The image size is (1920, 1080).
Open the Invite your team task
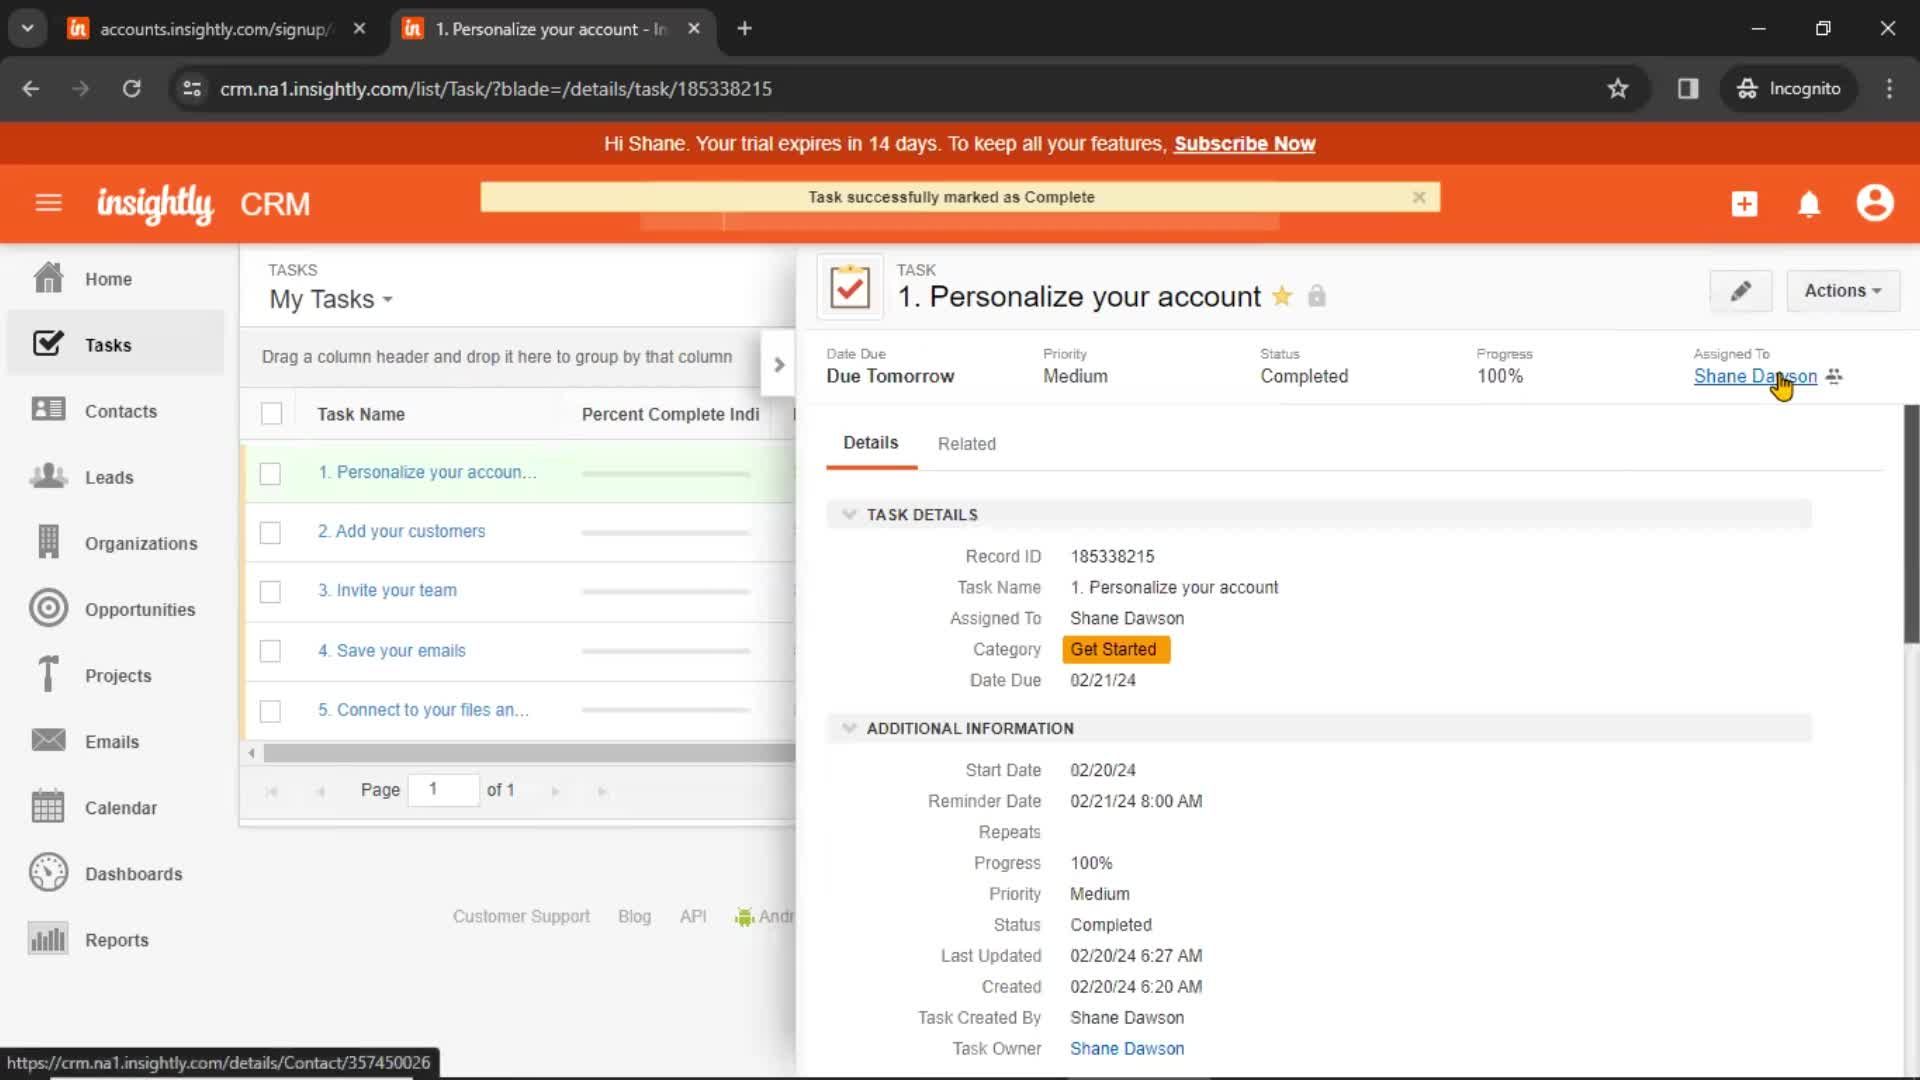[x=387, y=590]
